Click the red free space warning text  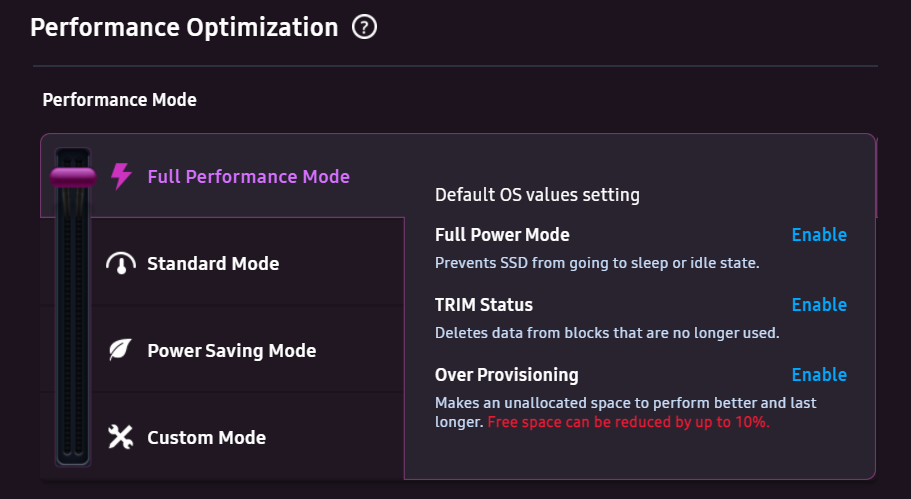point(628,422)
